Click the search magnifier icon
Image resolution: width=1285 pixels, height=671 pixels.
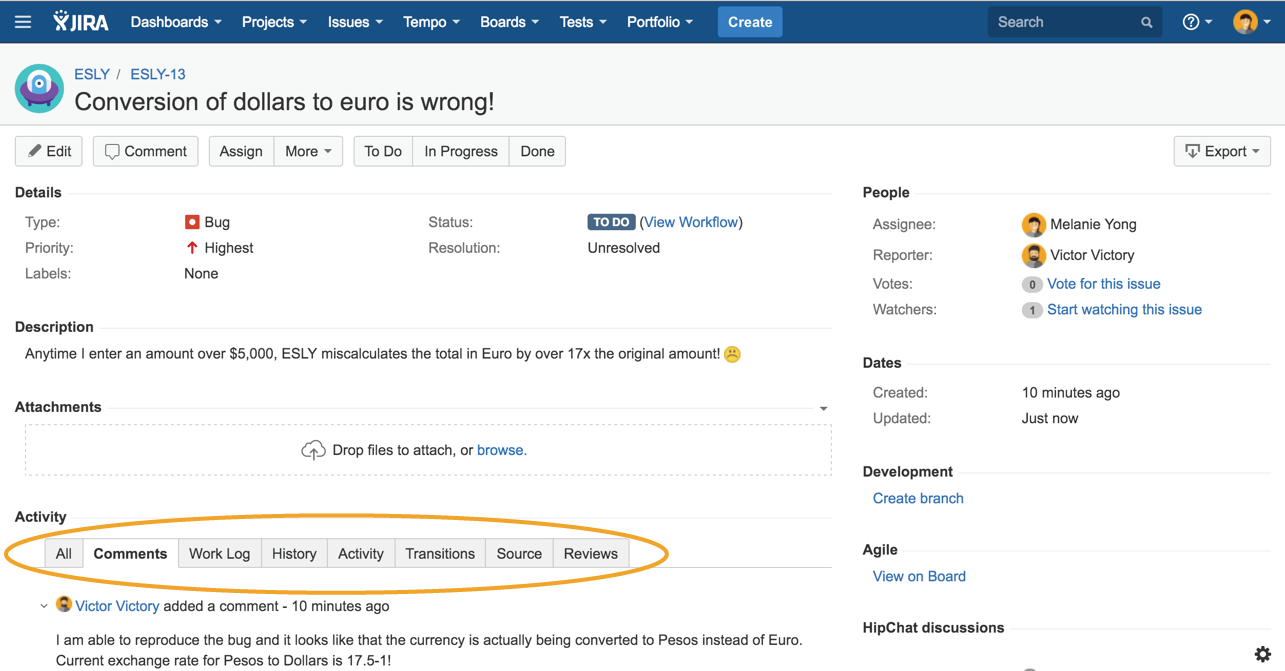tap(1146, 22)
